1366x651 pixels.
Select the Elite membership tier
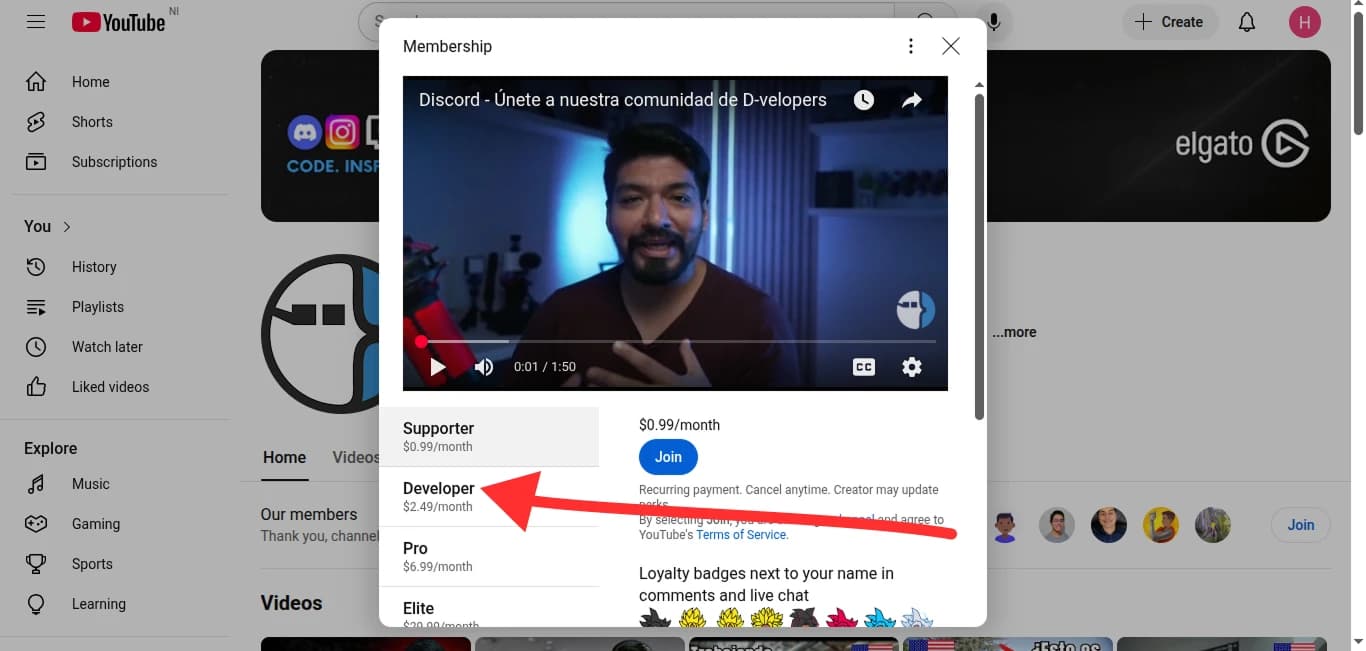(489, 608)
